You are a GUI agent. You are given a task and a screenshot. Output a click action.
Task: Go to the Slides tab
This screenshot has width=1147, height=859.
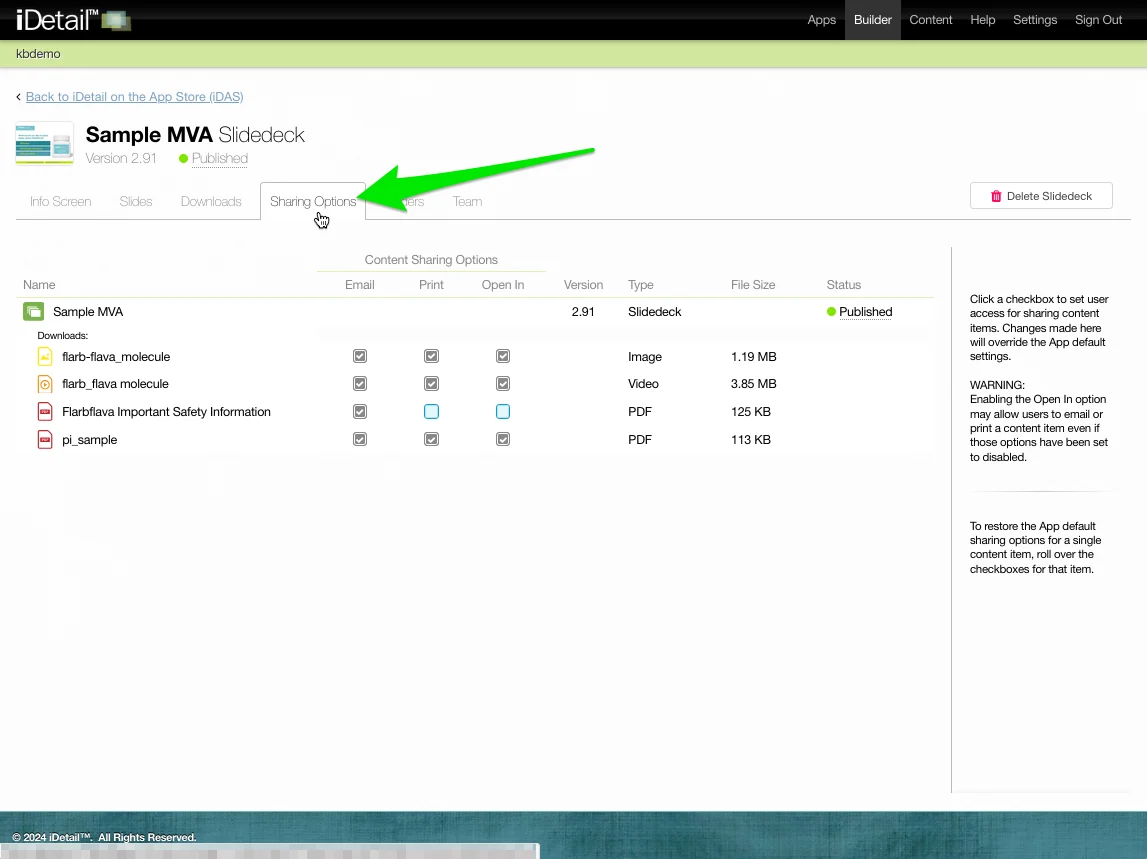(x=136, y=201)
